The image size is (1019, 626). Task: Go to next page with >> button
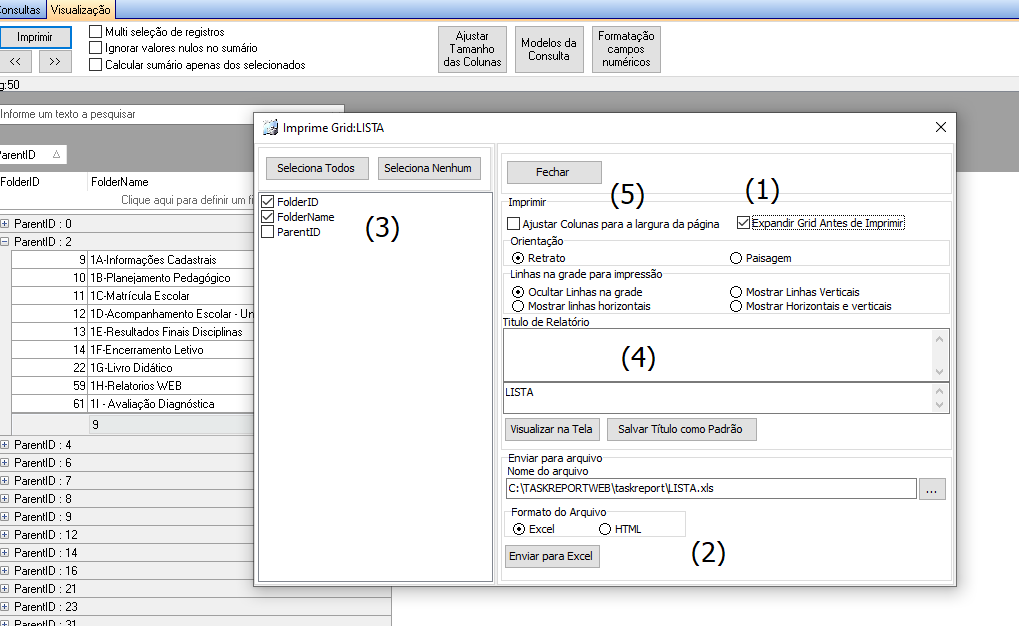[55, 61]
